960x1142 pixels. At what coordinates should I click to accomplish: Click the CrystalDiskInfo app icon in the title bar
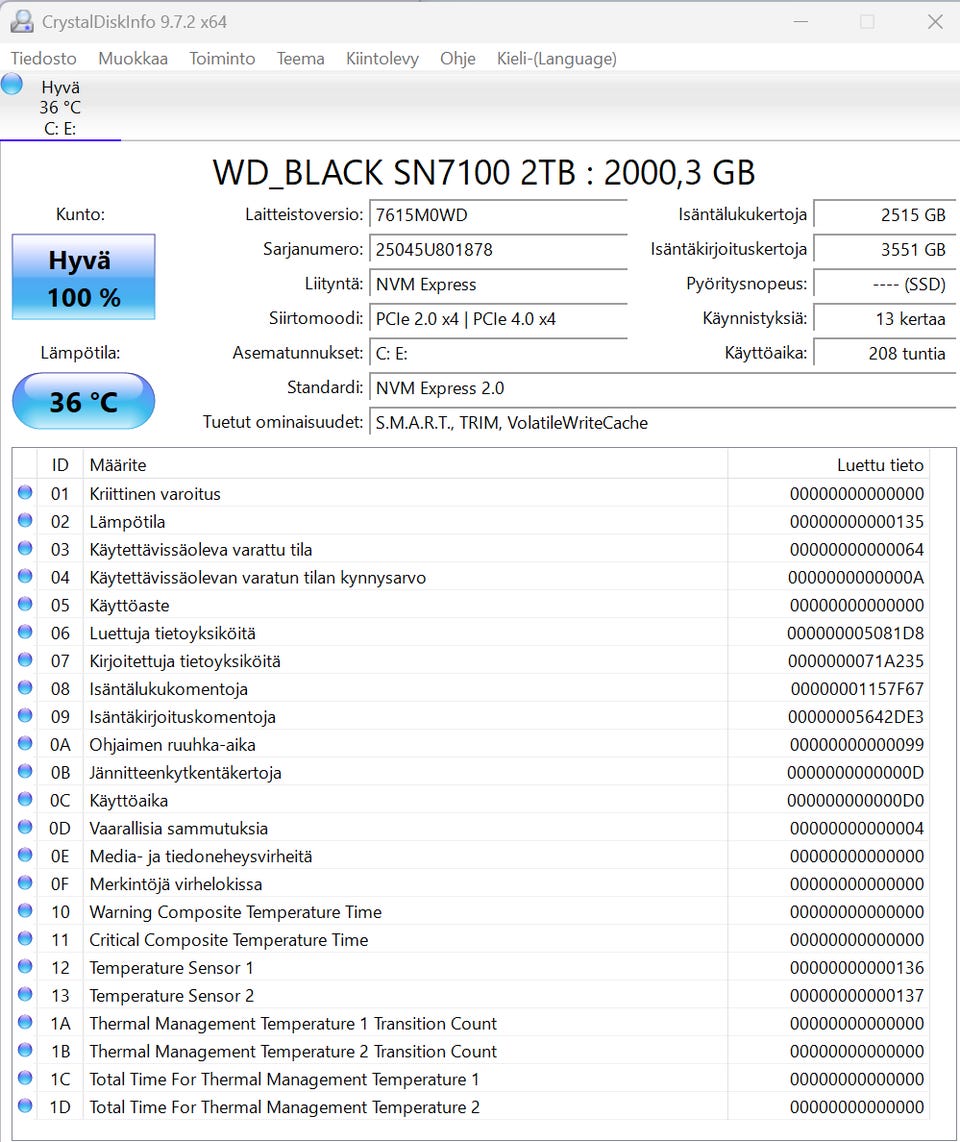[x=21, y=21]
